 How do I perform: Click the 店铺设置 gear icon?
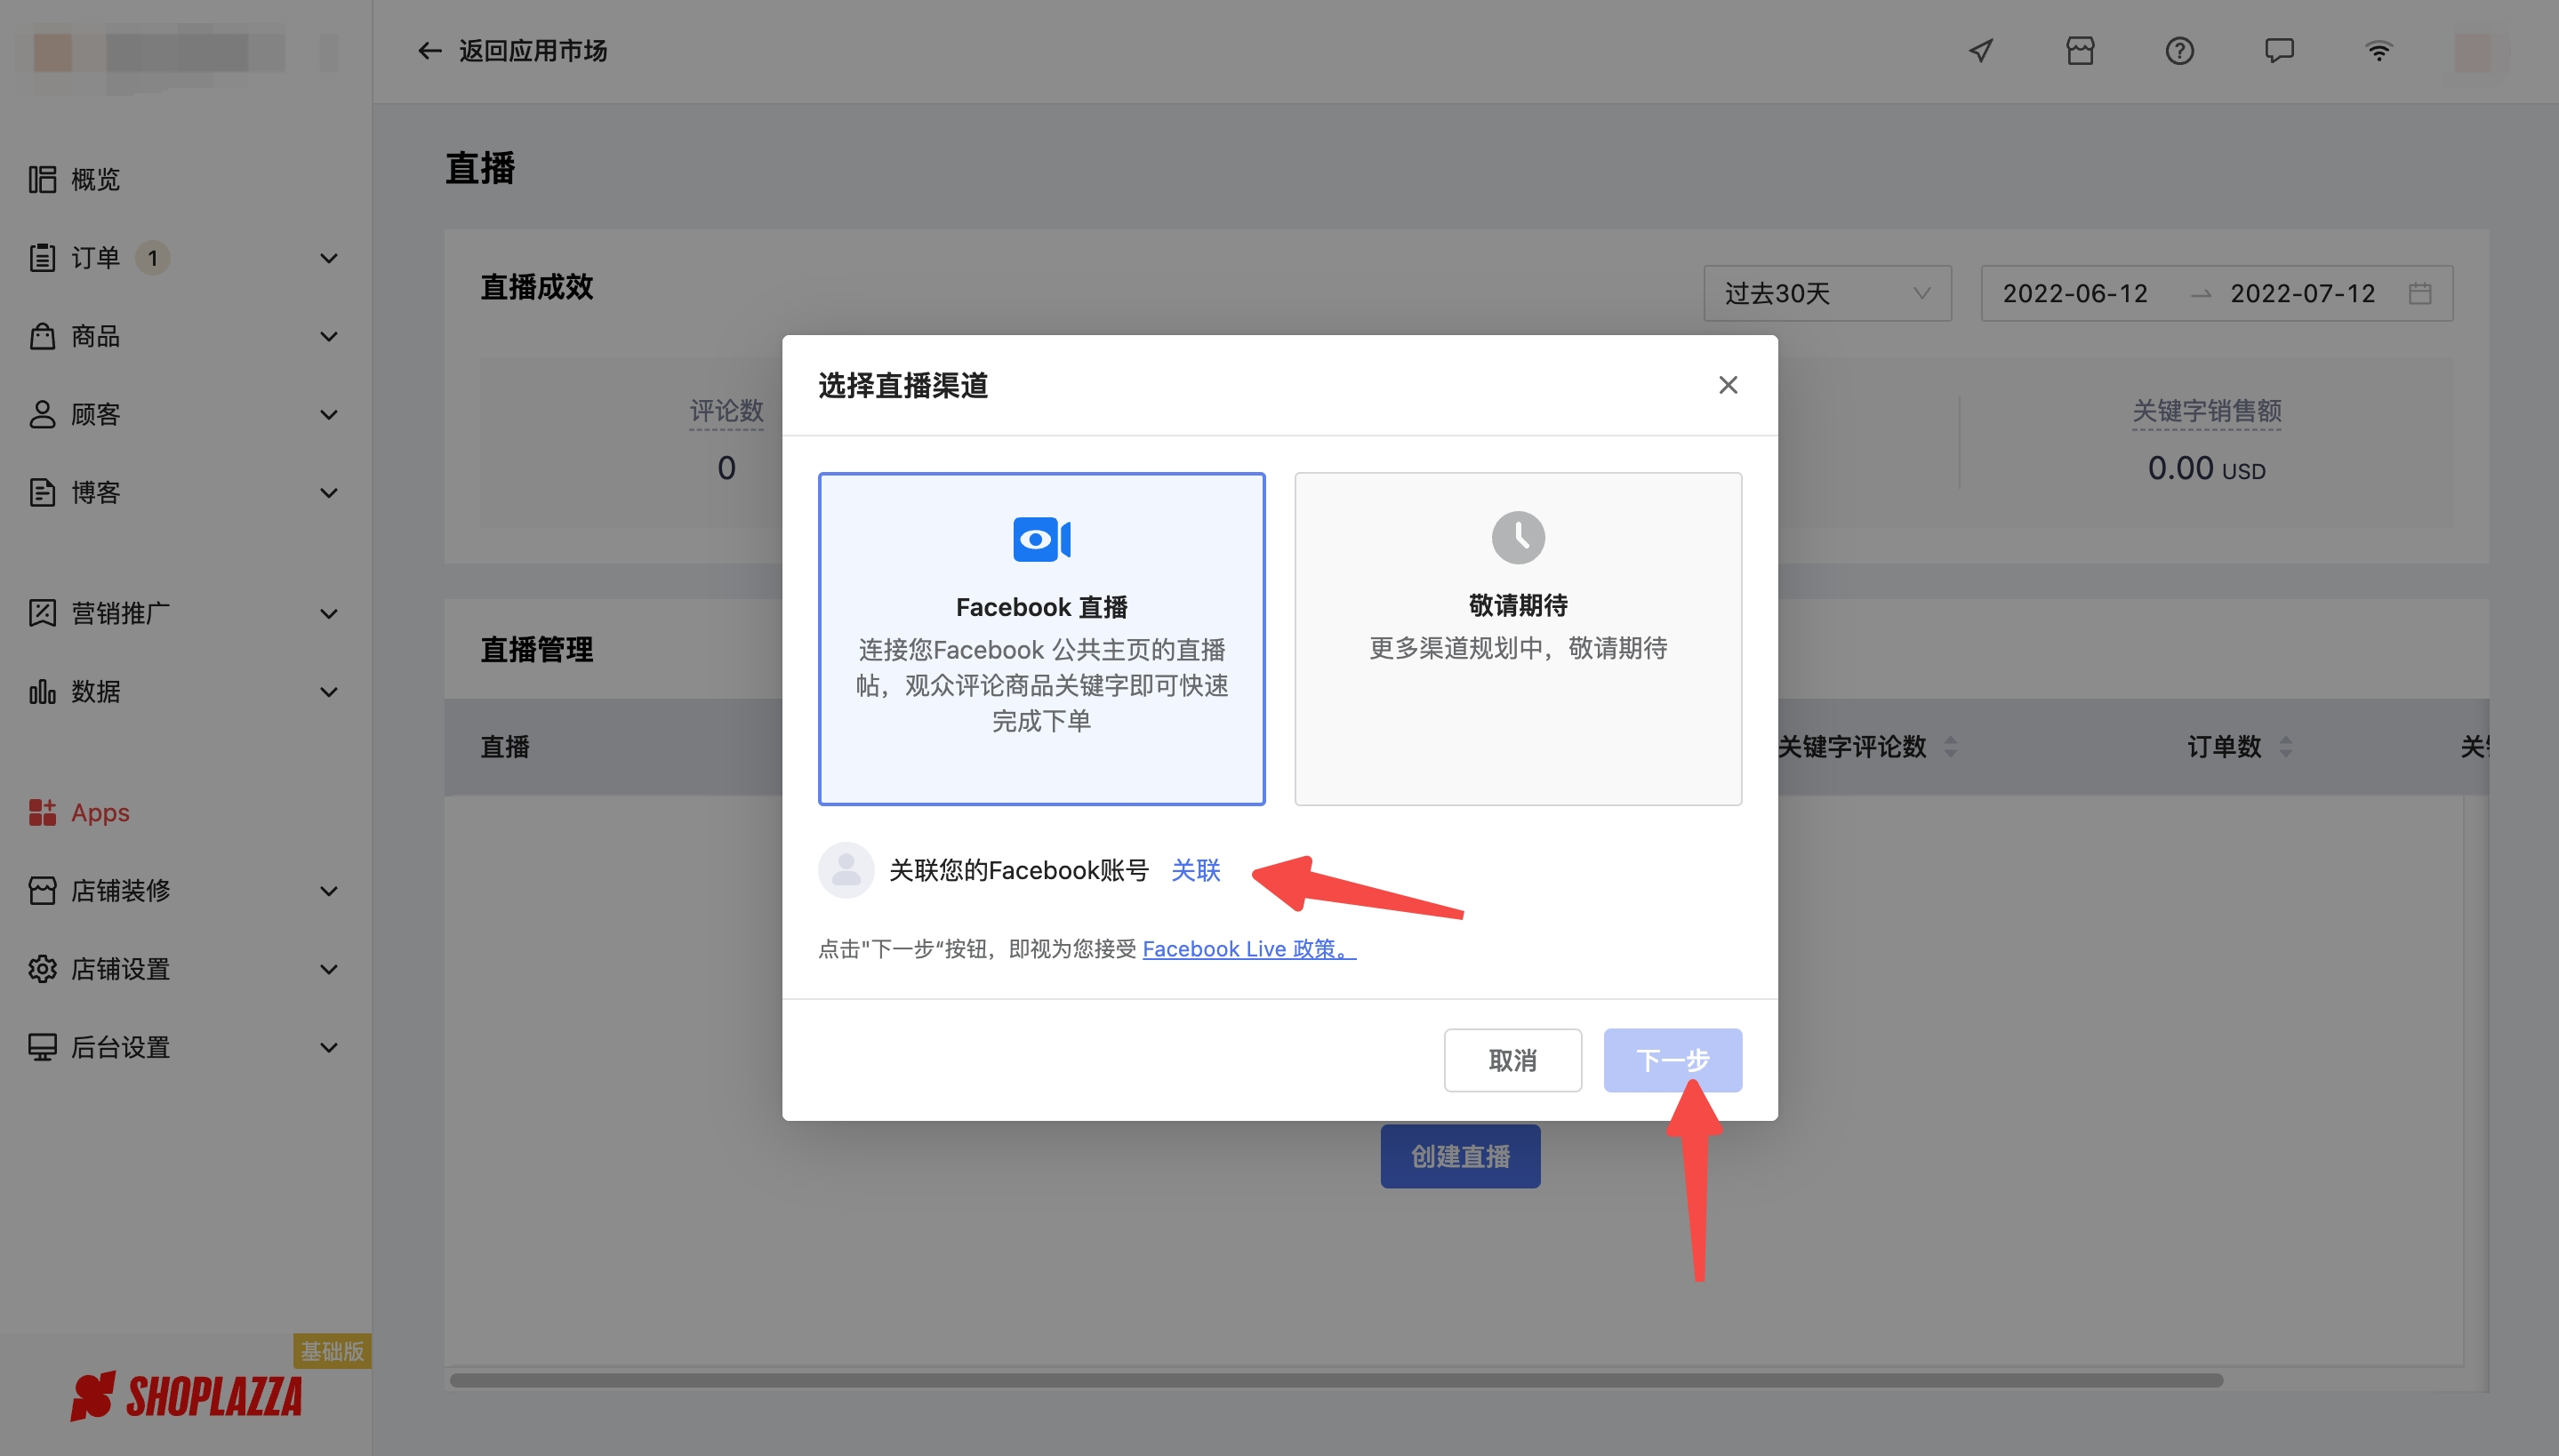pyautogui.click(x=42, y=968)
